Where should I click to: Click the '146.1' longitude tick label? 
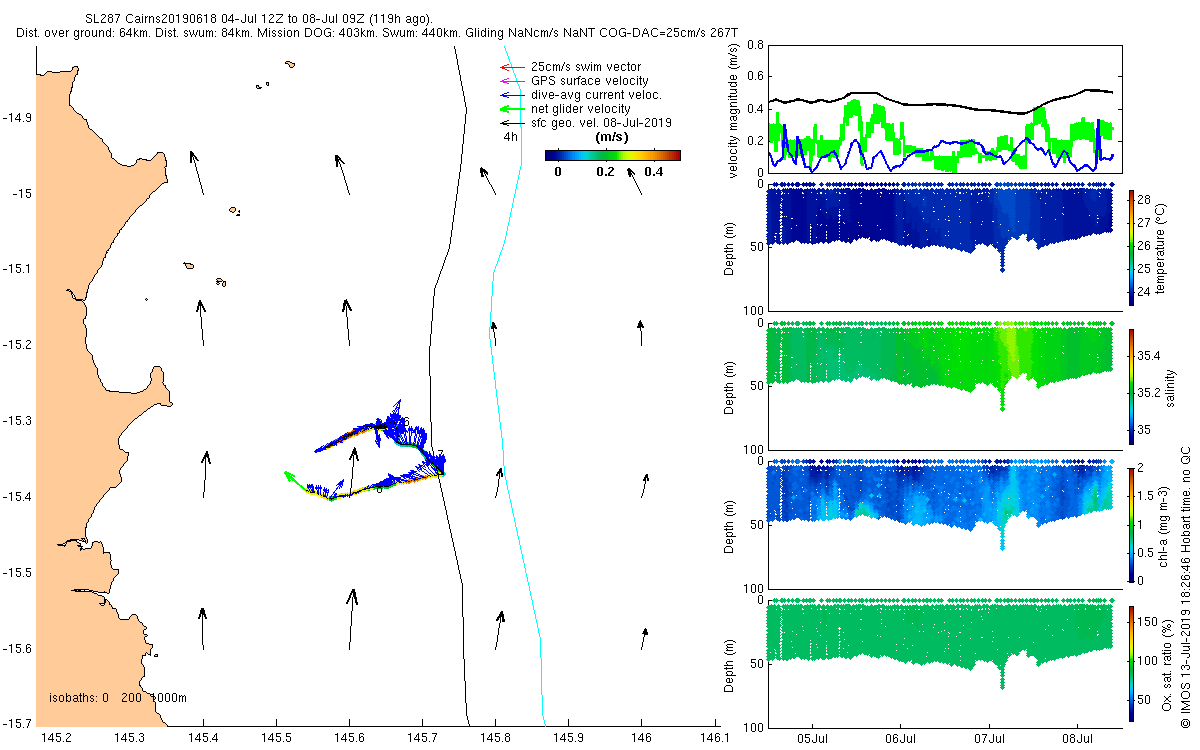pos(715,737)
